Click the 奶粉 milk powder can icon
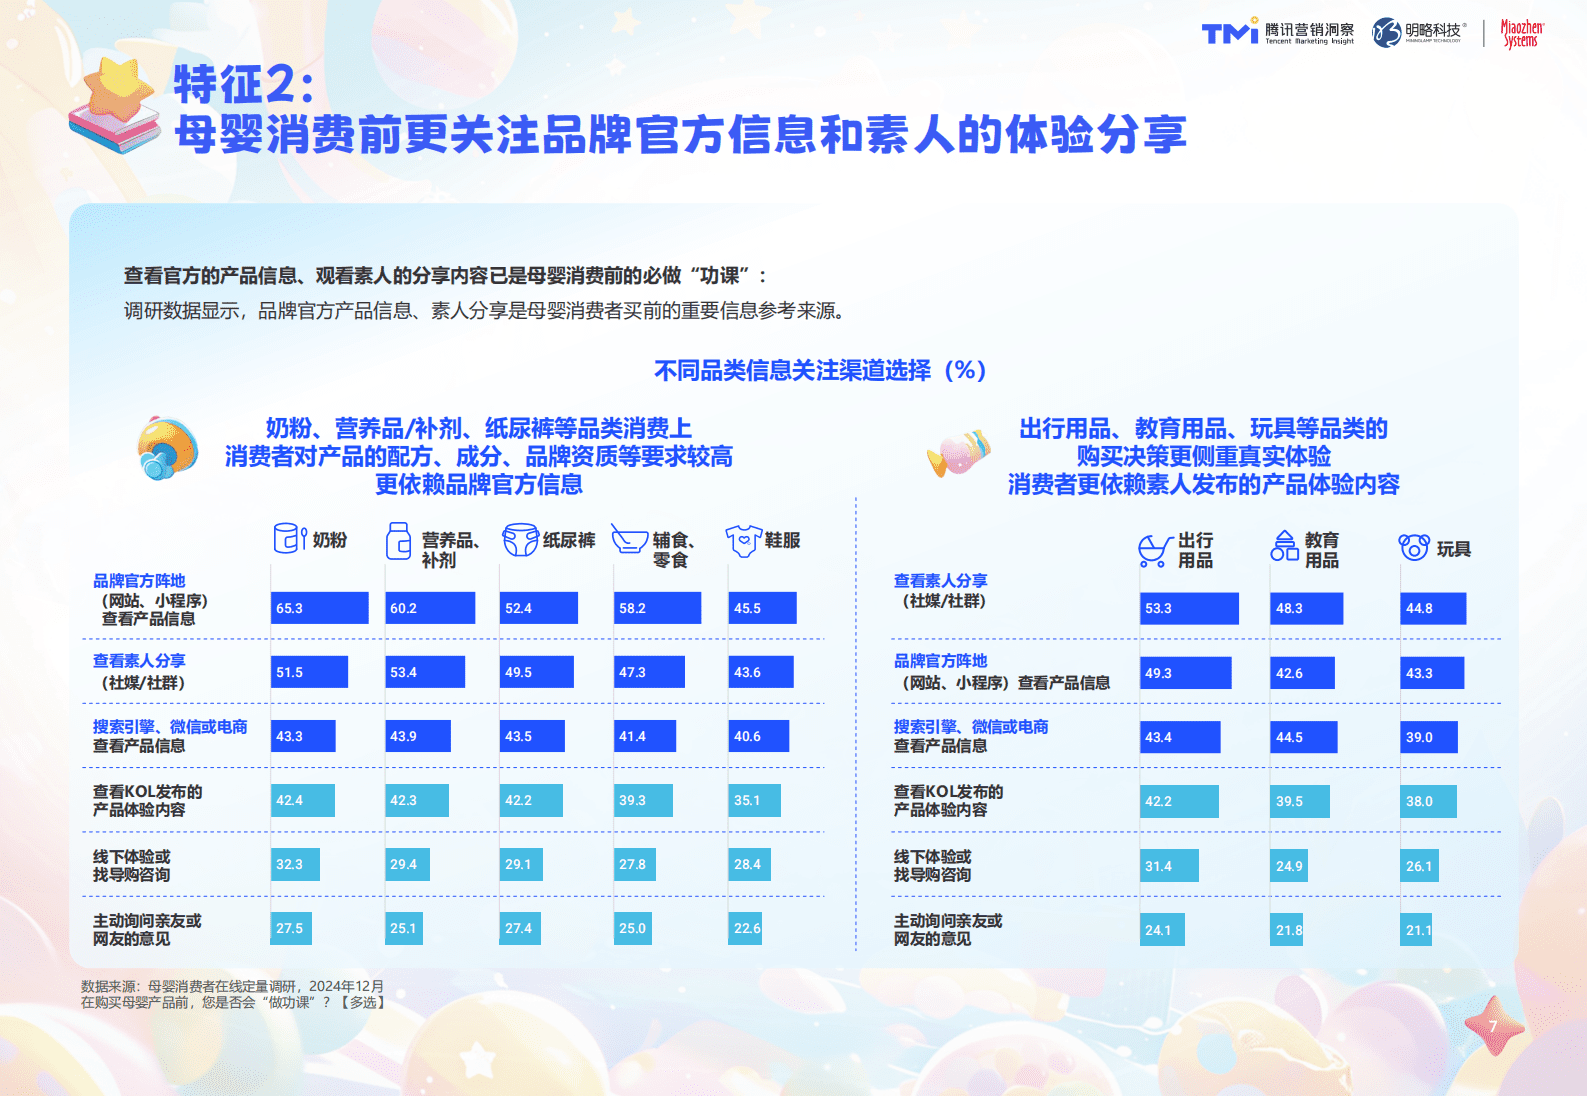Screen dimensions: 1587x1096 [289, 538]
